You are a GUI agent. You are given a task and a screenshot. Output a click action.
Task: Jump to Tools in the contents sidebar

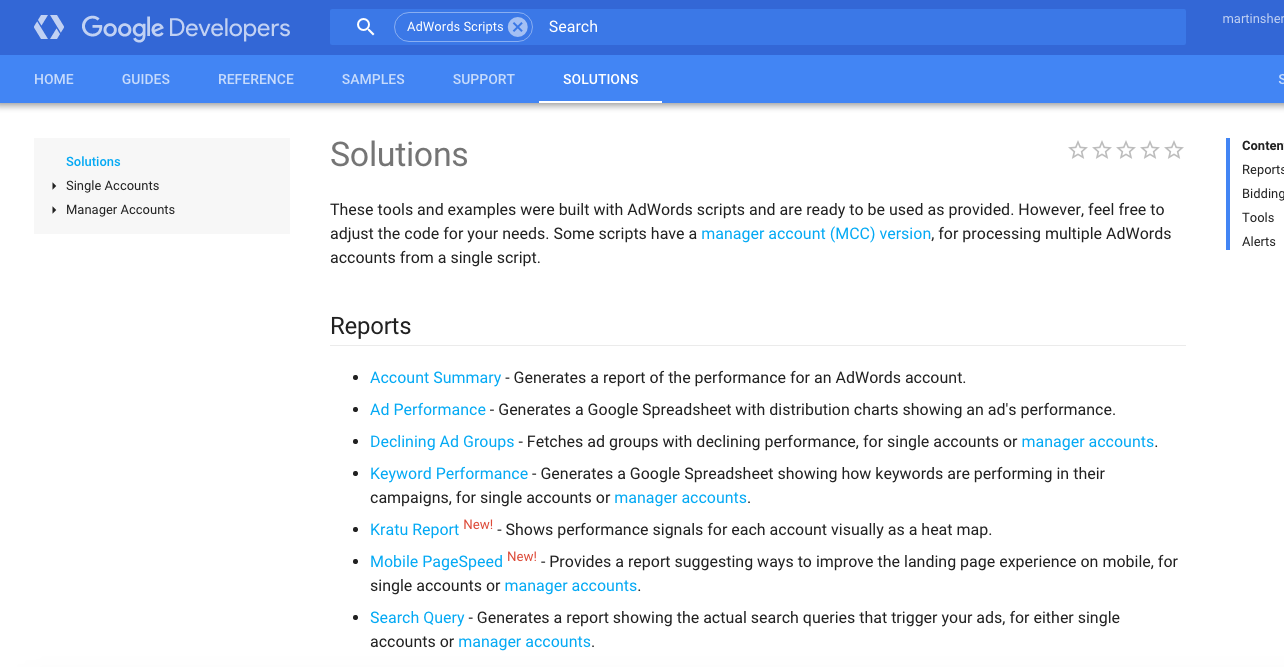click(x=1258, y=218)
